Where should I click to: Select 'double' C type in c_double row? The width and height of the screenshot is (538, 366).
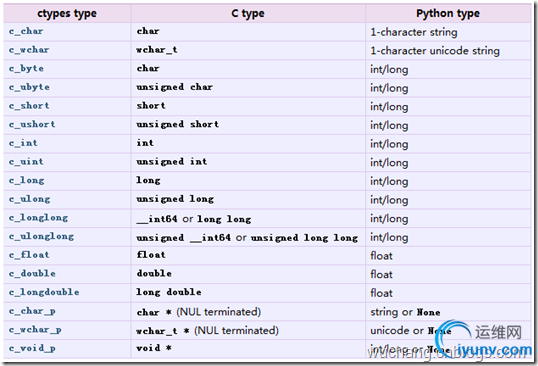[154, 273]
